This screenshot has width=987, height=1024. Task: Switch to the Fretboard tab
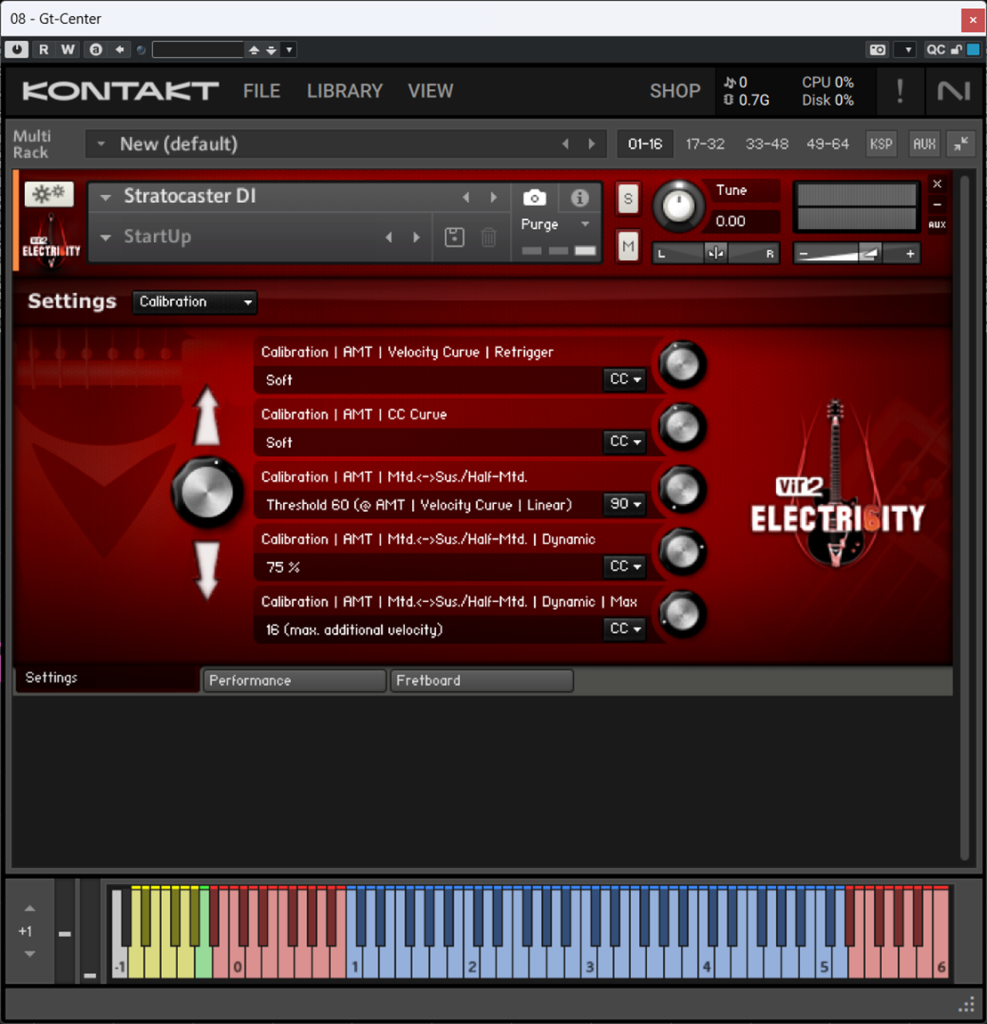(x=481, y=681)
